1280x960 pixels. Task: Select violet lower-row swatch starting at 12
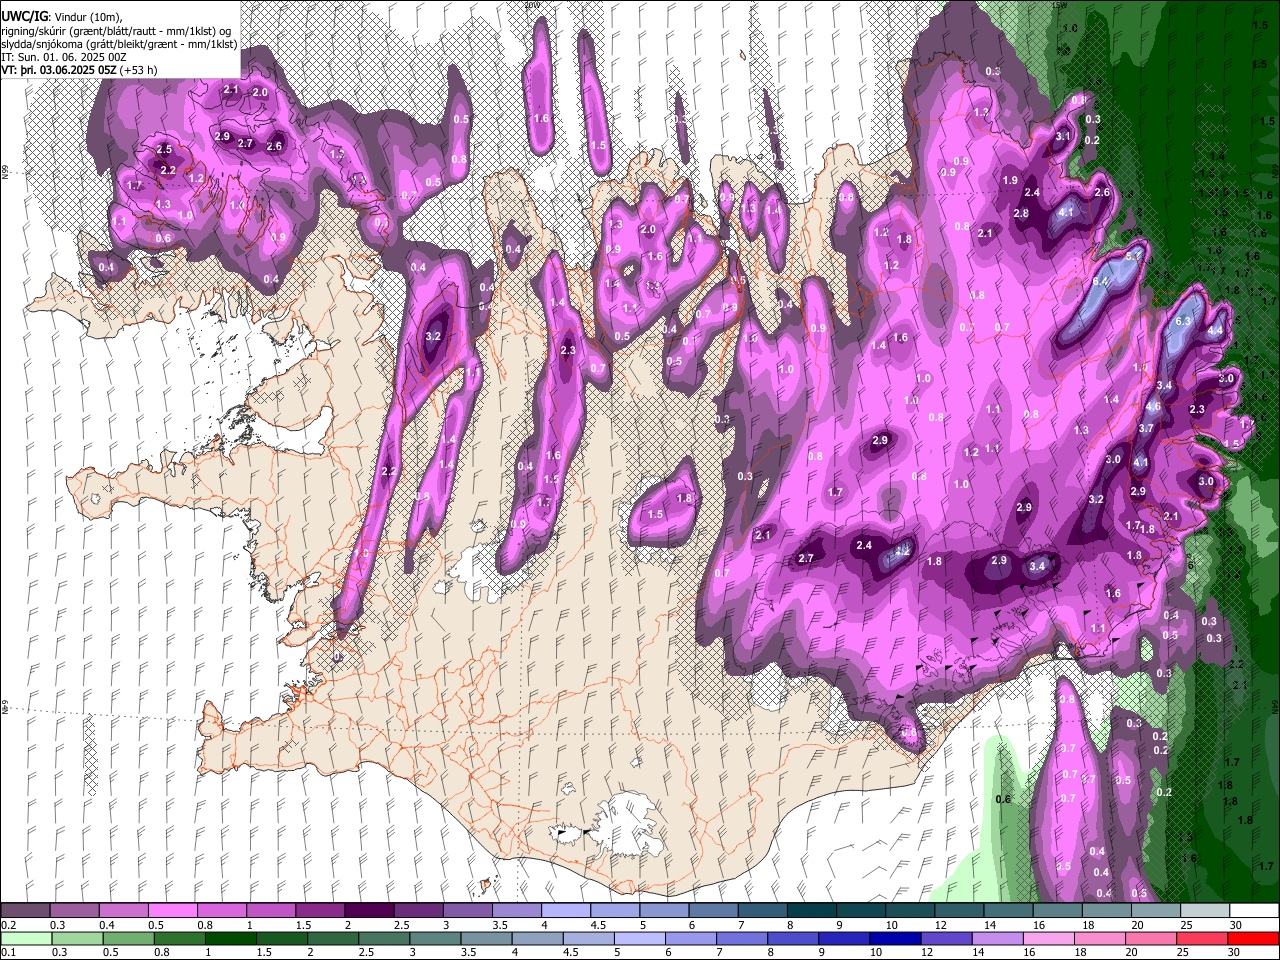click(x=946, y=939)
